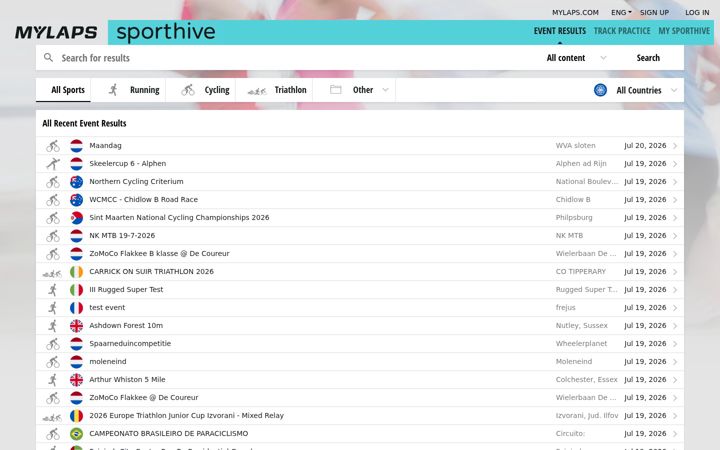Image resolution: width=720 pixels, height=450 pixels.
Task: Click the arrow on Spaarneduincompetitie row
Action: 675,344
